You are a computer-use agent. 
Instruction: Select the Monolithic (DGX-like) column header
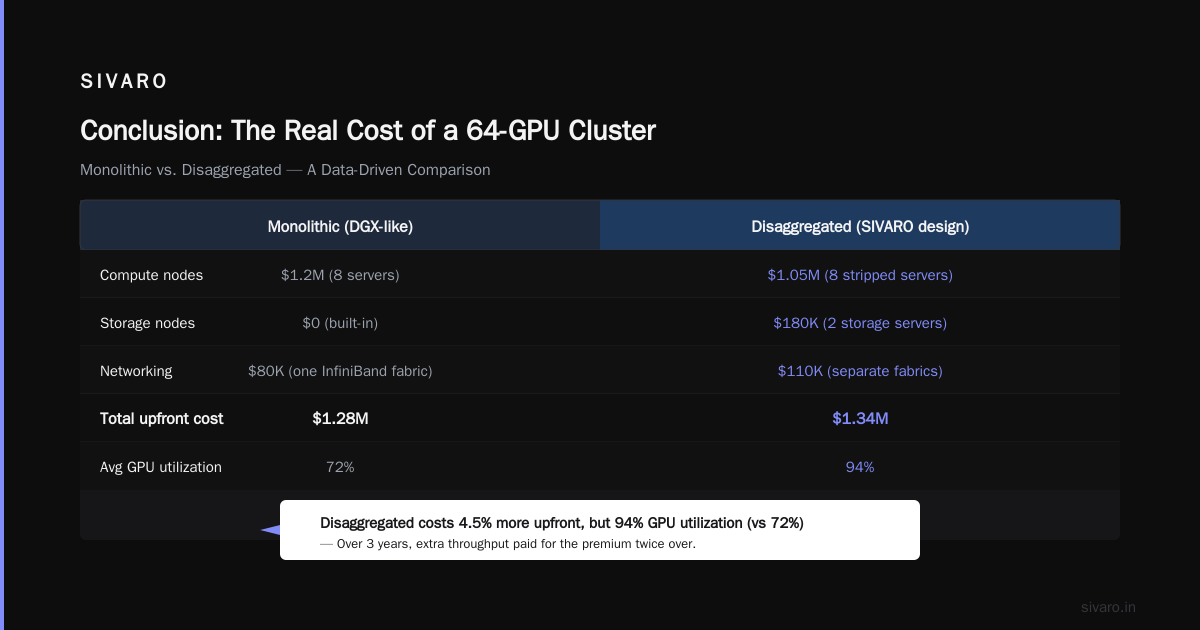click(340, 226)
